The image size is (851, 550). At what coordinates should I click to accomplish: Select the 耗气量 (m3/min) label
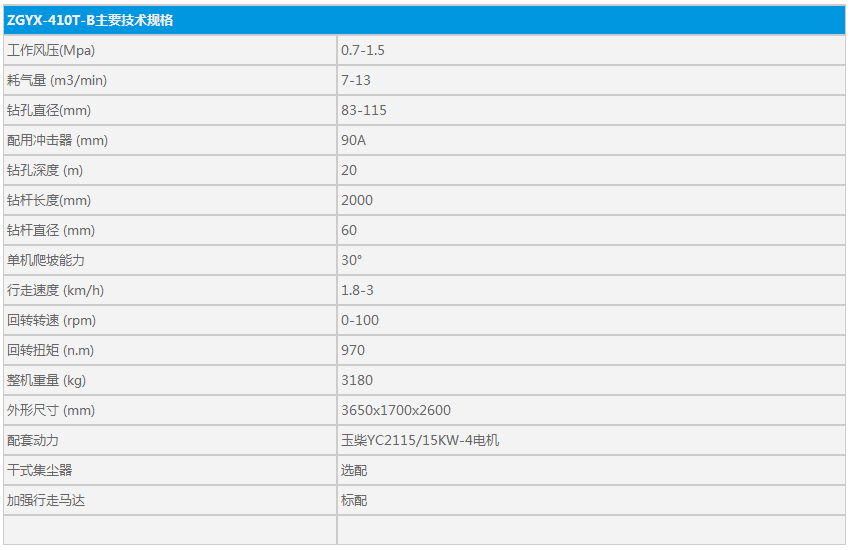click(x=57, y=80)
